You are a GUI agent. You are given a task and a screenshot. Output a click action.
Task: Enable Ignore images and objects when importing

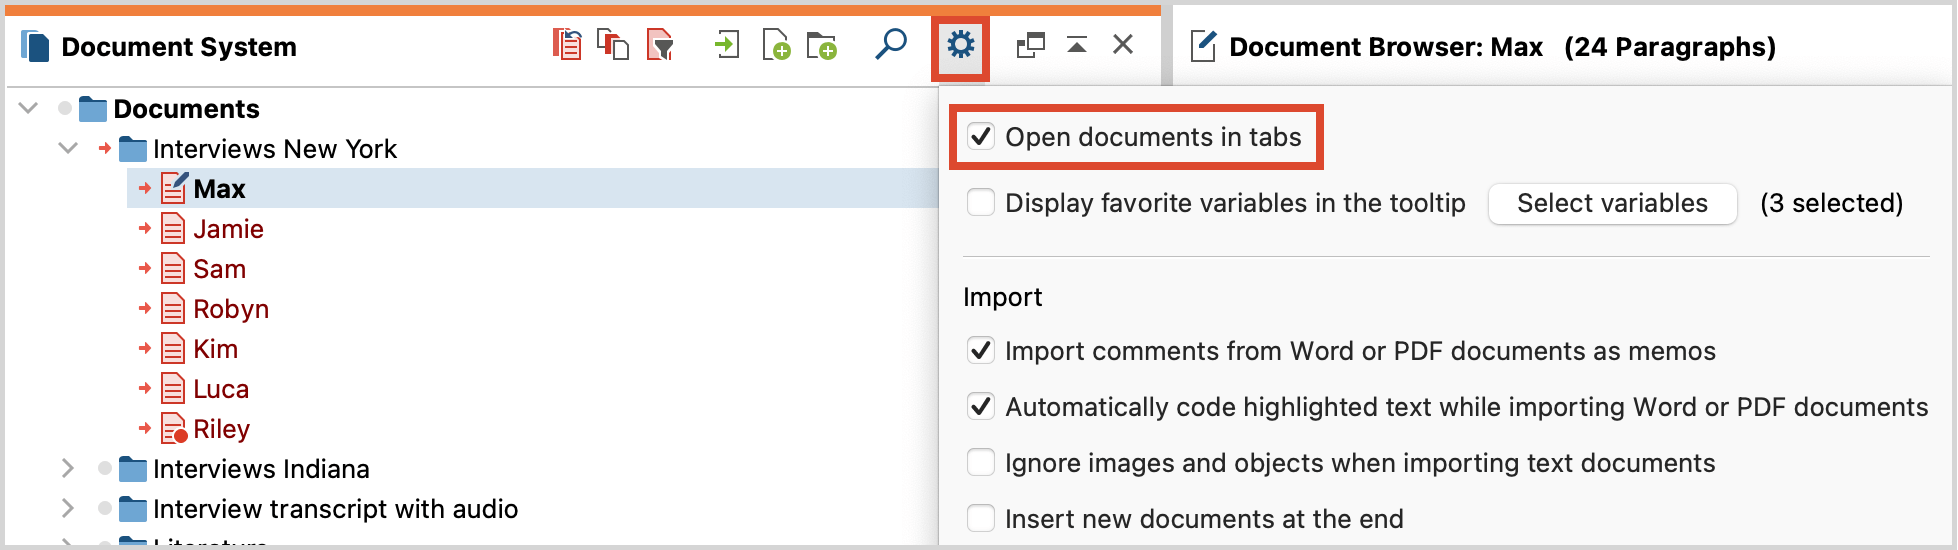click(981, 462)
